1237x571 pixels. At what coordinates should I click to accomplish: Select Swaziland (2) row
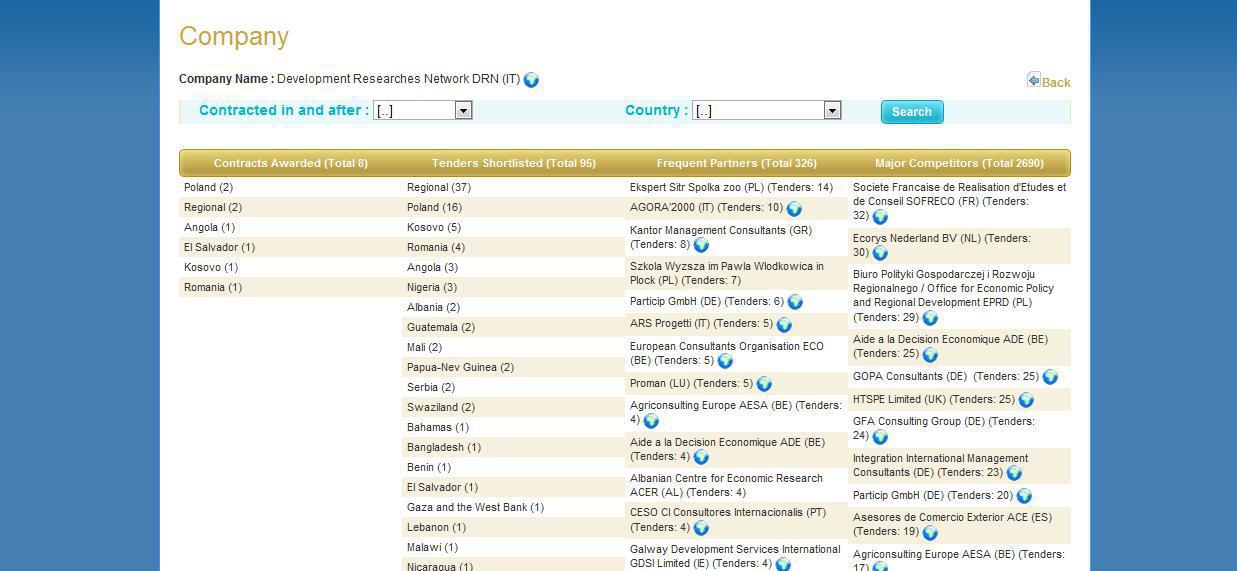tap(513, 407)
